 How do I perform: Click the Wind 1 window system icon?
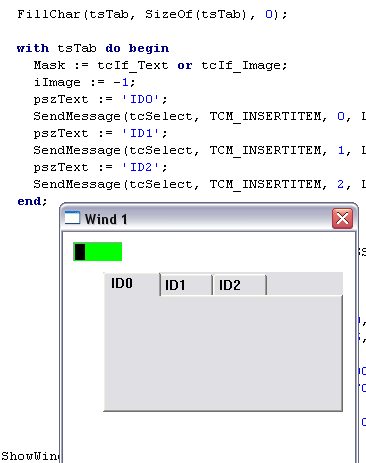click(72, 218)
